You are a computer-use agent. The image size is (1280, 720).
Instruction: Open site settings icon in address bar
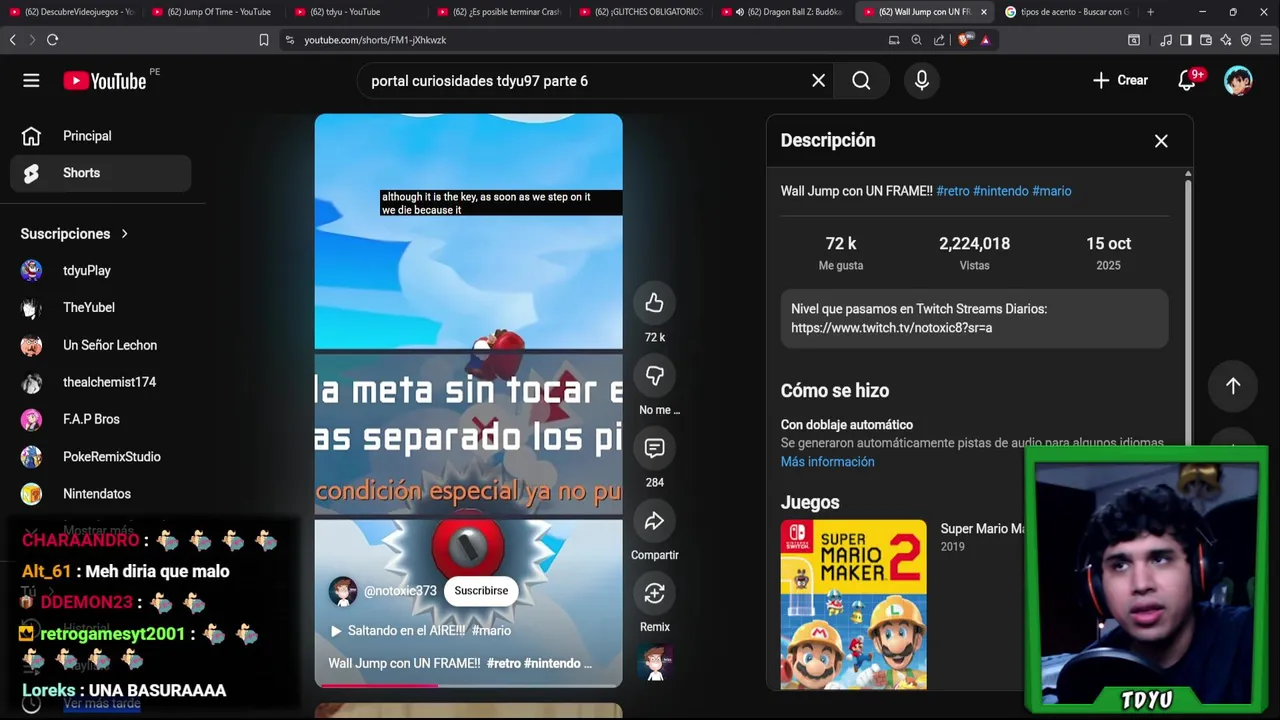(290, 40)
